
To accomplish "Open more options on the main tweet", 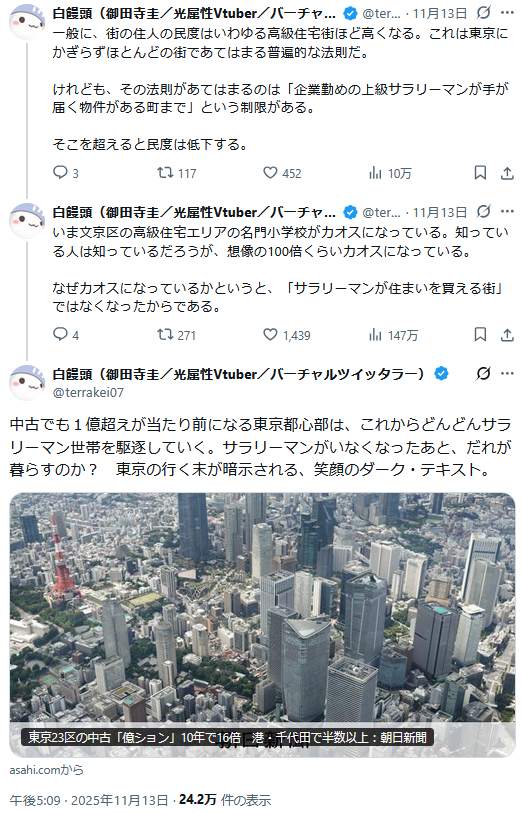I will [507, 373].
